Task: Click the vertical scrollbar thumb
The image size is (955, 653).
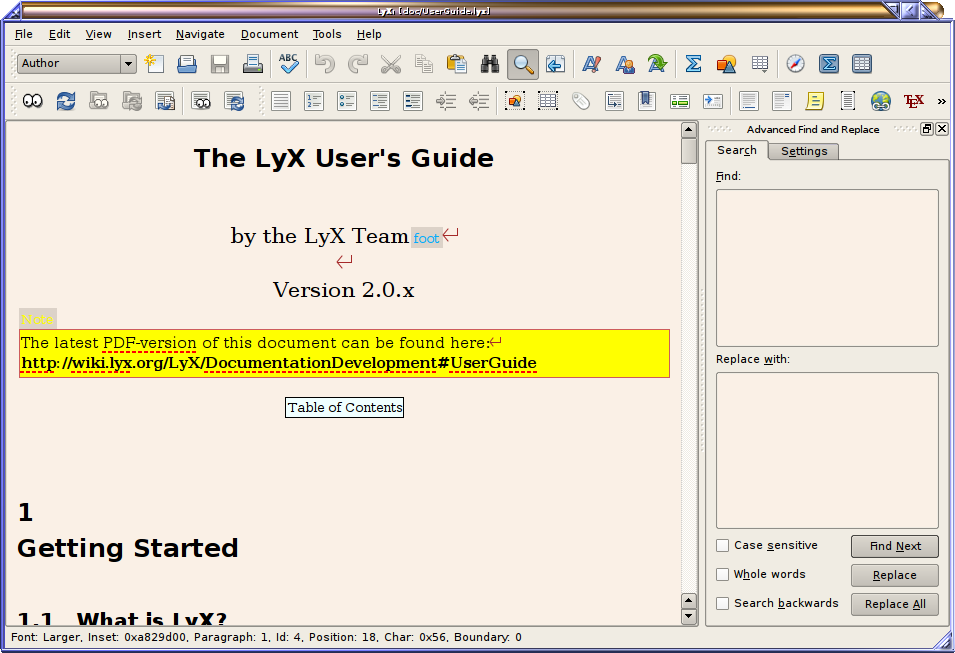Action: pos(689,151)
